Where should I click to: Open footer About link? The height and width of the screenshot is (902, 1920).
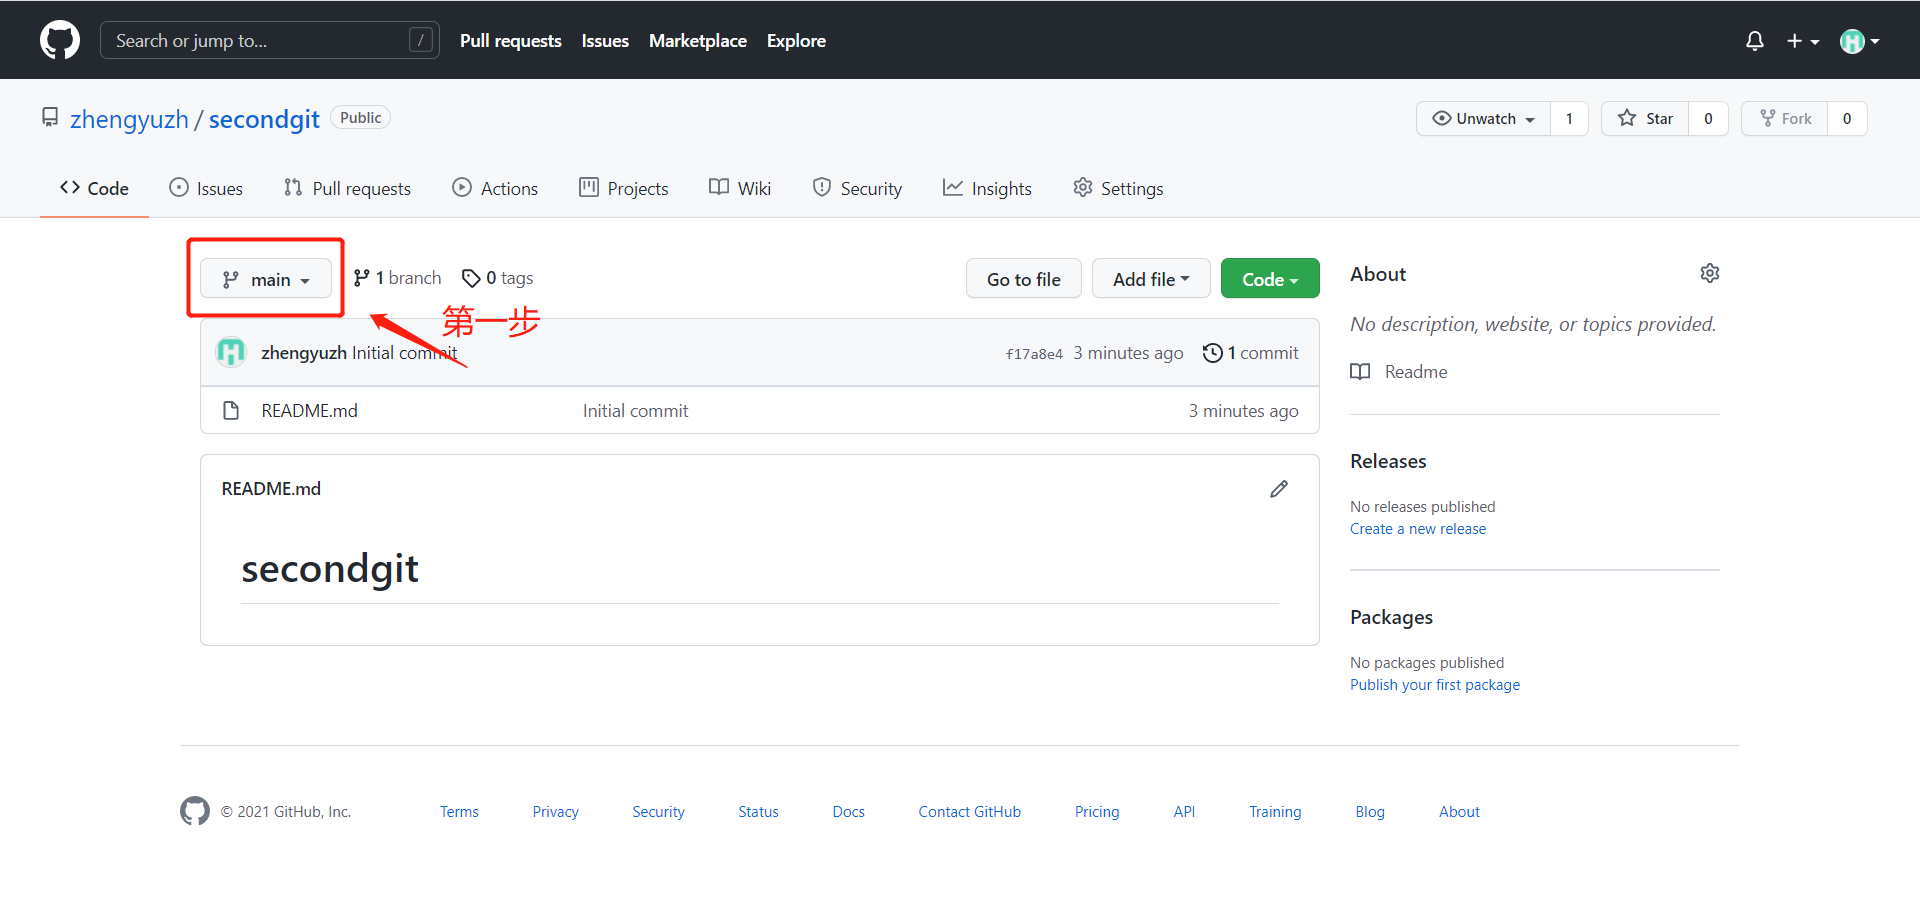(x=1459, y=812)
